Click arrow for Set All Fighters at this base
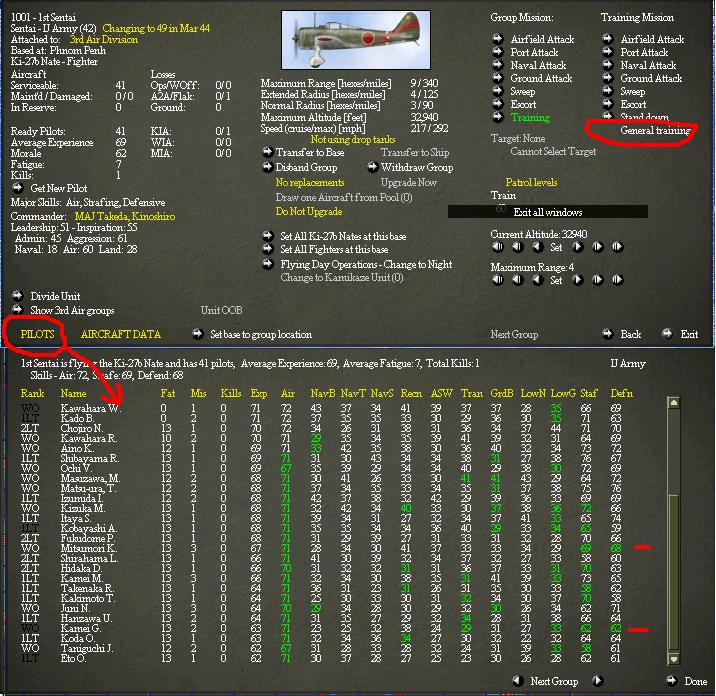Image resolution: width=716 pixels, height=696 pixels. point(268,249)
